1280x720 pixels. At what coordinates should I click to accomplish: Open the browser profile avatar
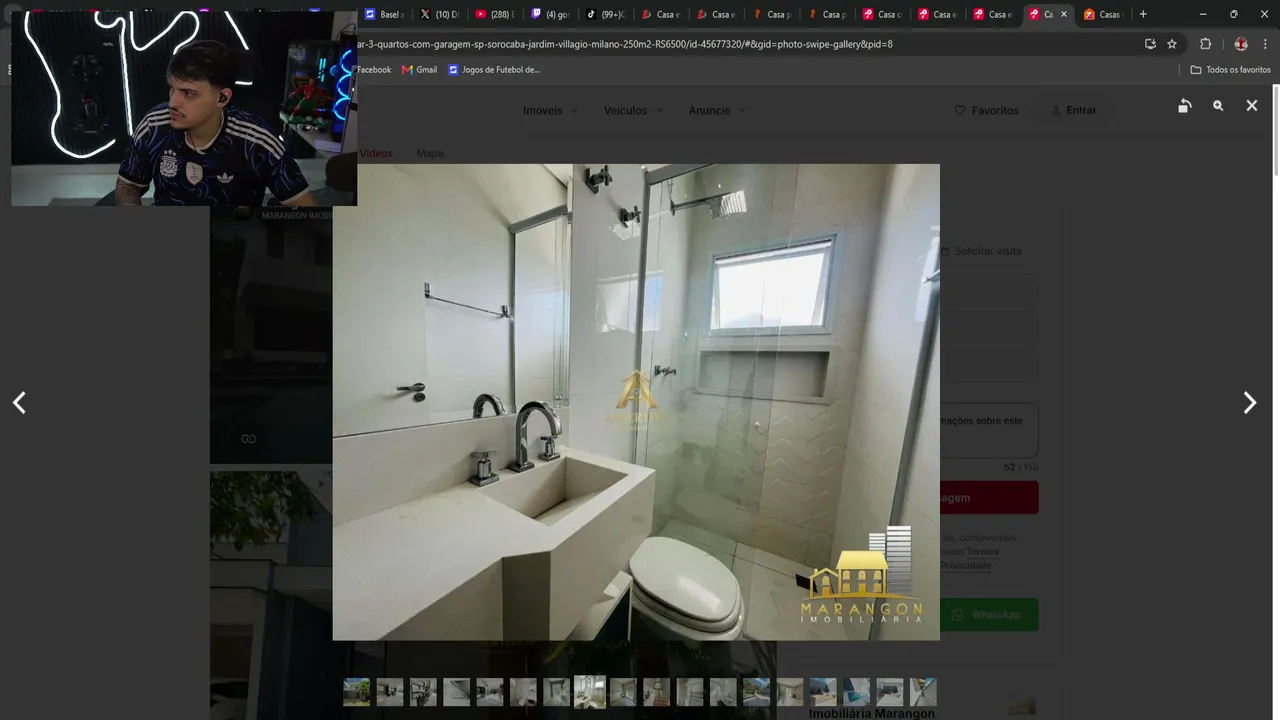point(1241,44)
